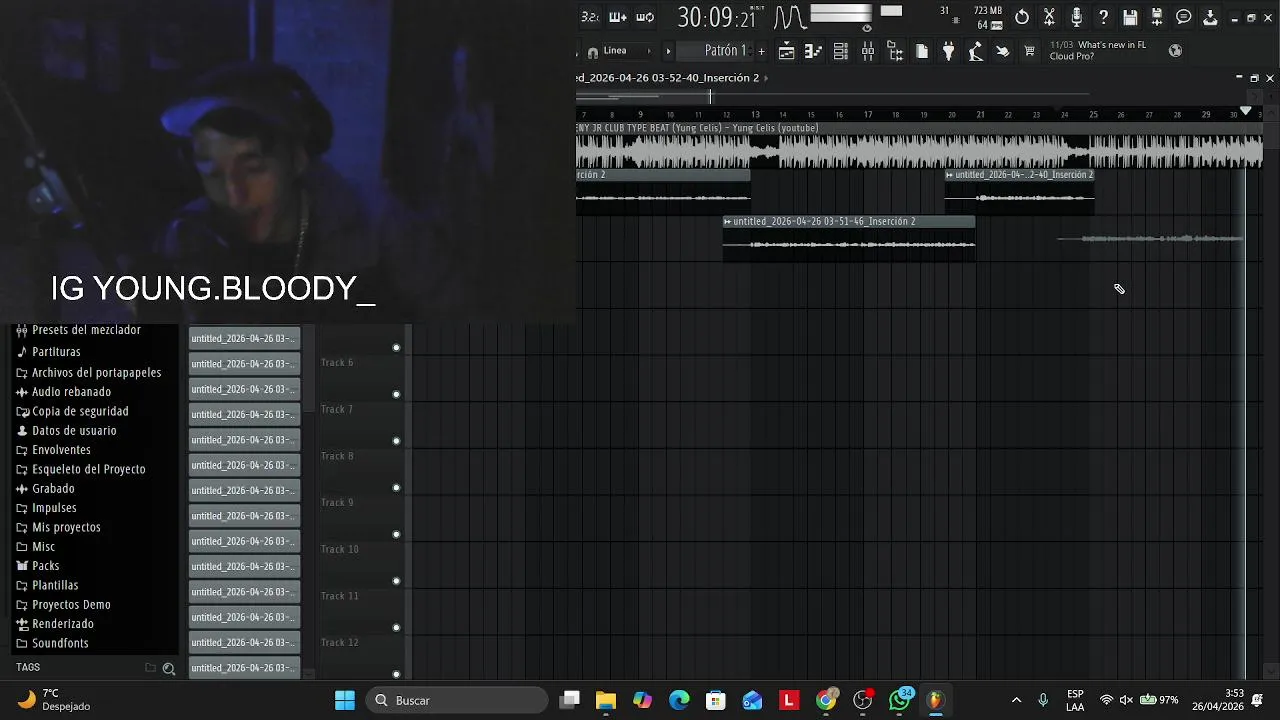Mute Track 9 with its dot
Viewport: 1280px width, 720px height.
[396, 534]
